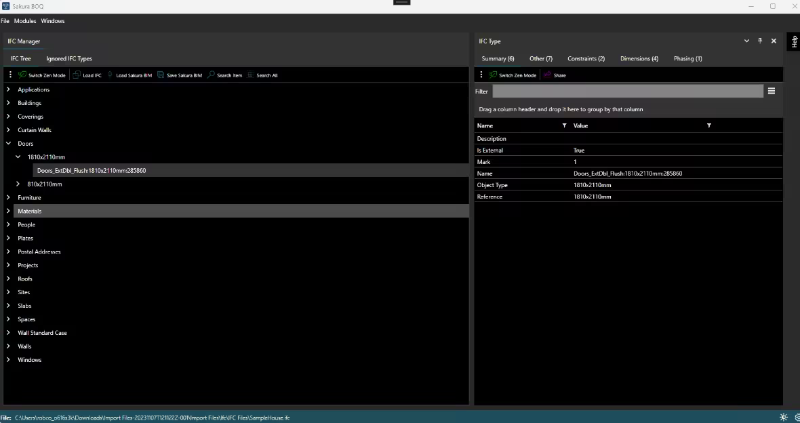
Task: Click Save Sakura BIM icon
Action: [160, 75]
